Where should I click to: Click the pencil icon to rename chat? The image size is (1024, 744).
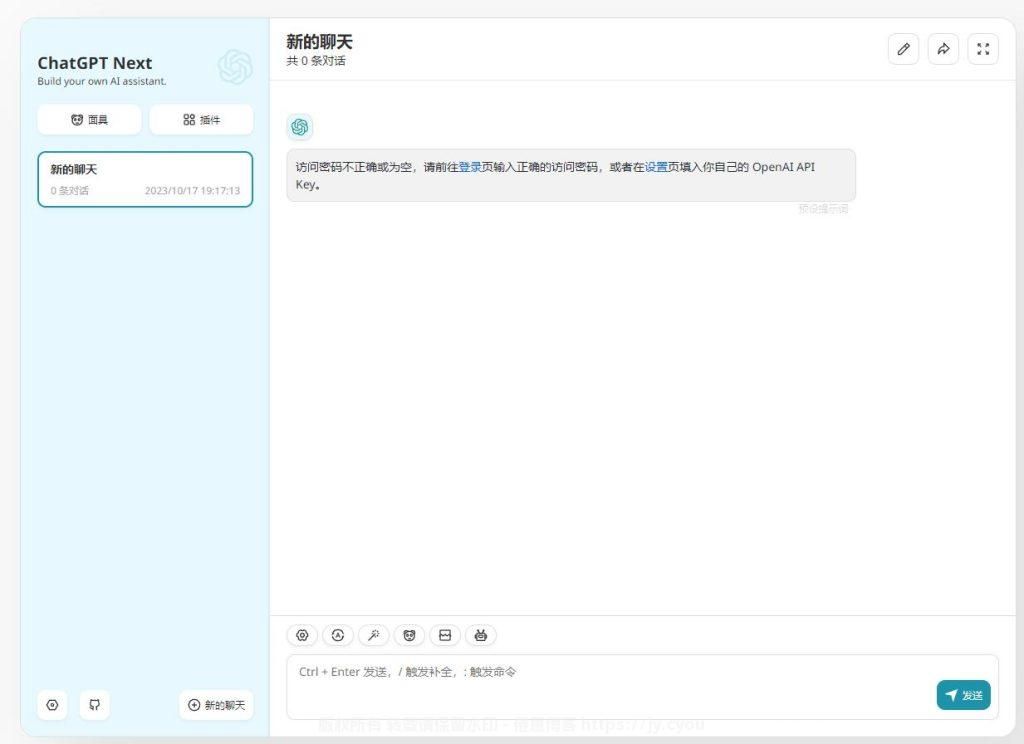[903, 49]
